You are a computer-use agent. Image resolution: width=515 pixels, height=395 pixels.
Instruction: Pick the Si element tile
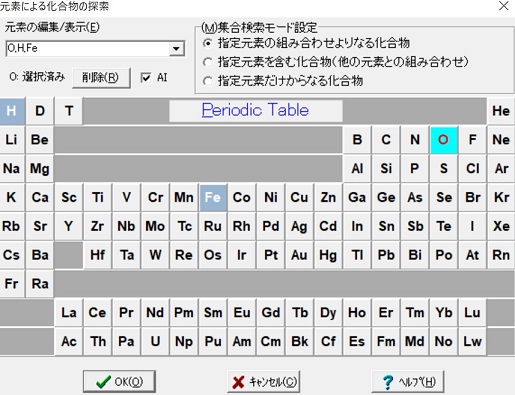tap(386, 169)
